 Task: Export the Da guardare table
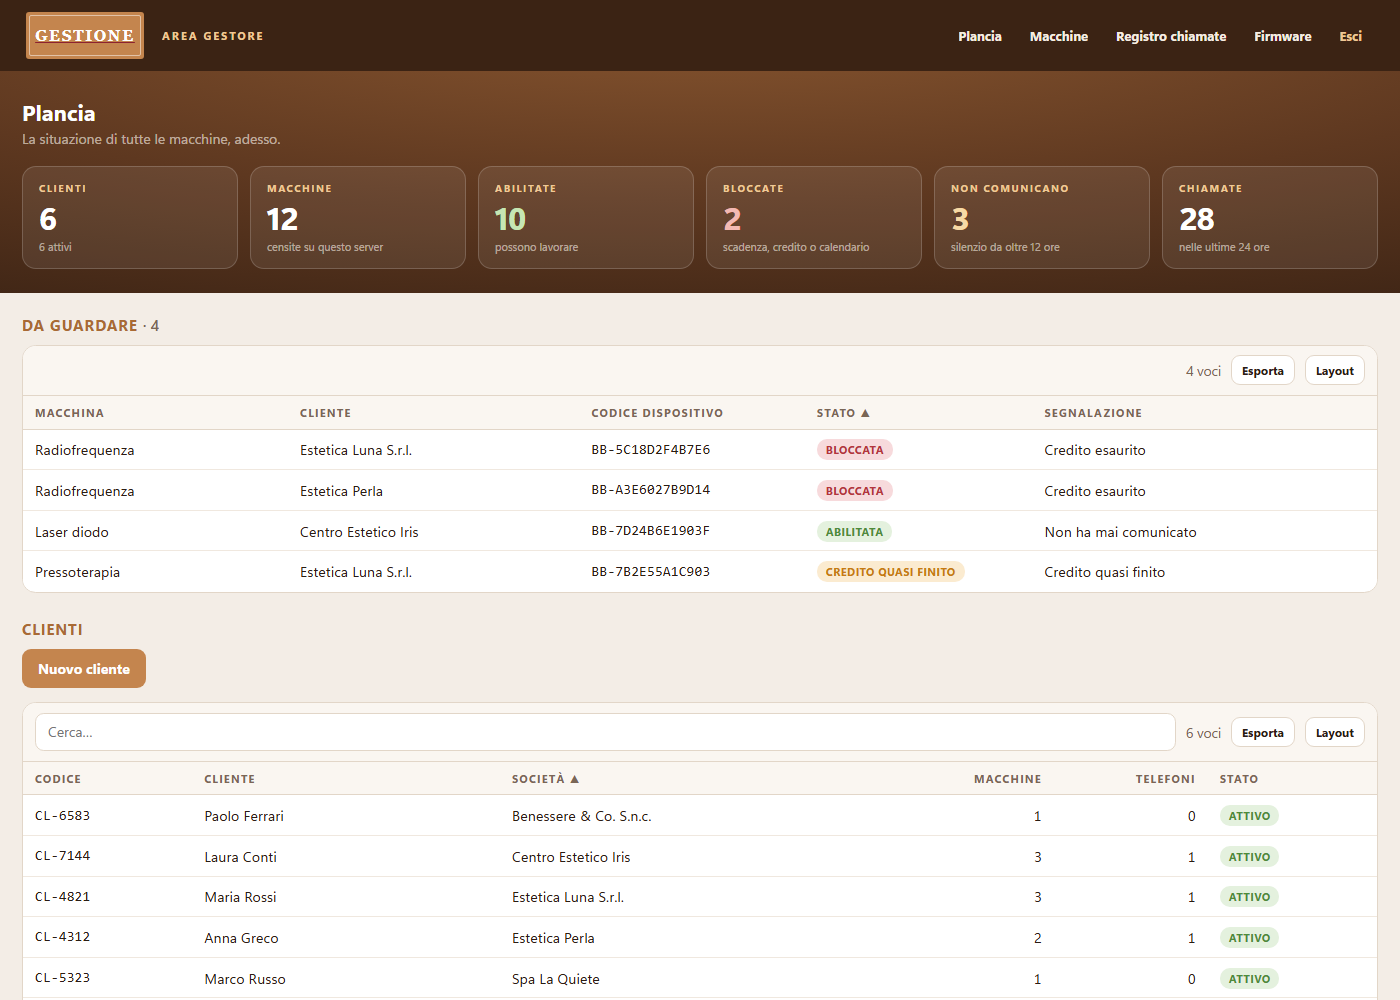tap(1263, 371)
